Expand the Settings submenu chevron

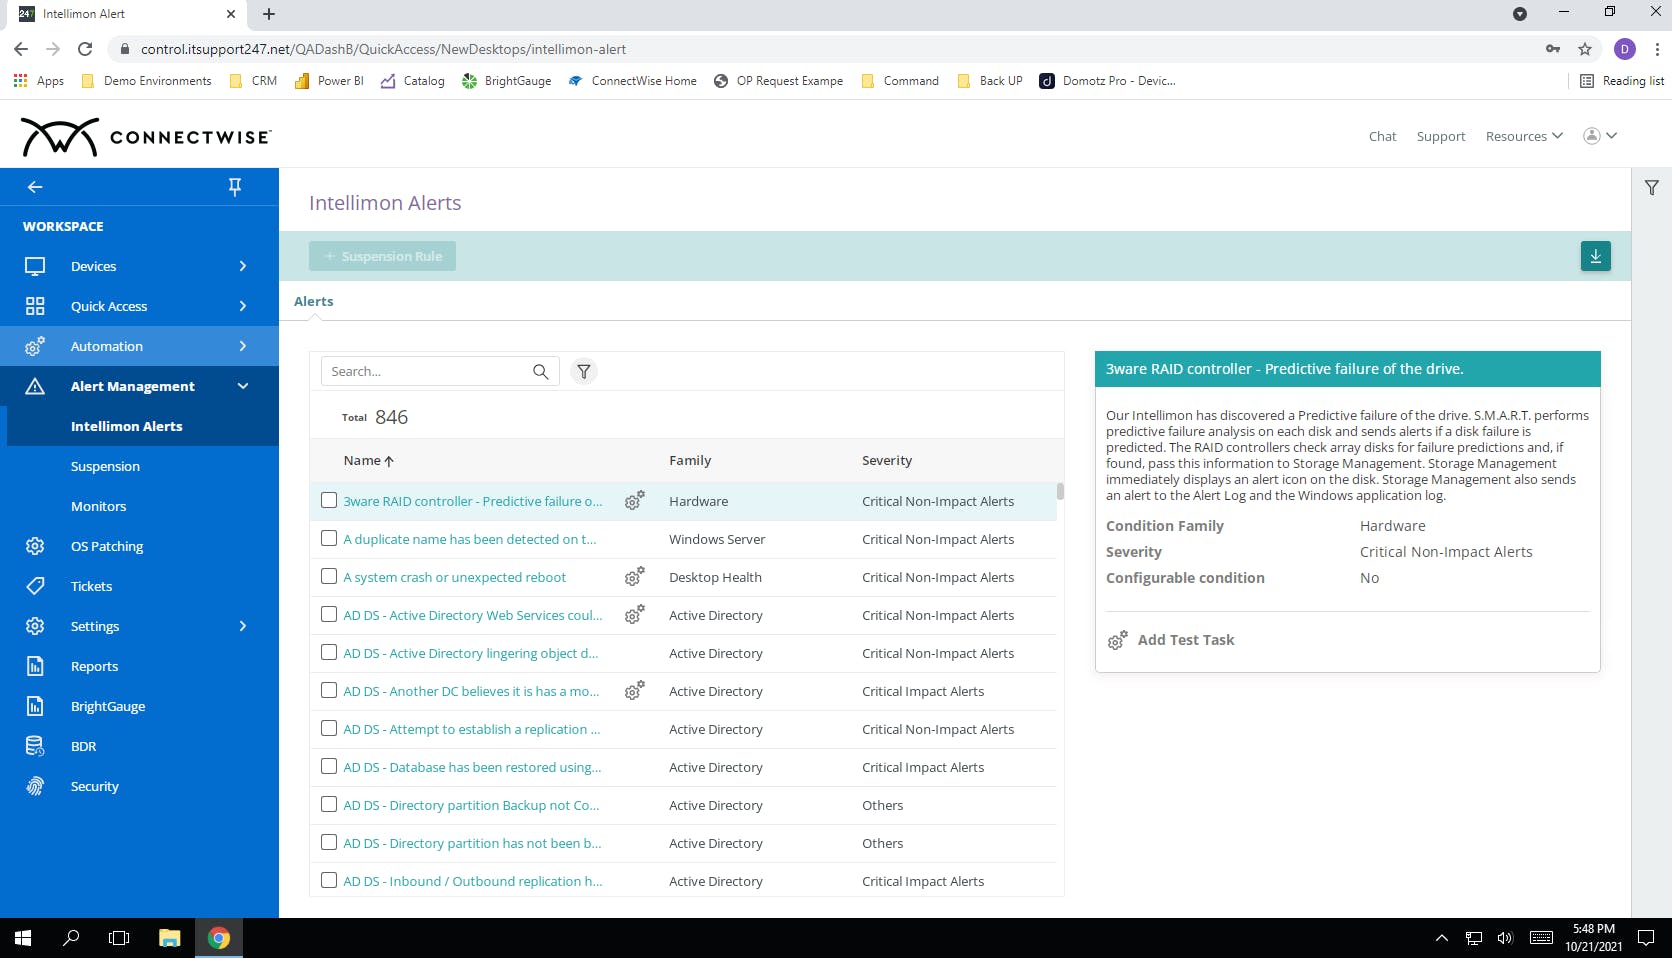click(243, 626)
